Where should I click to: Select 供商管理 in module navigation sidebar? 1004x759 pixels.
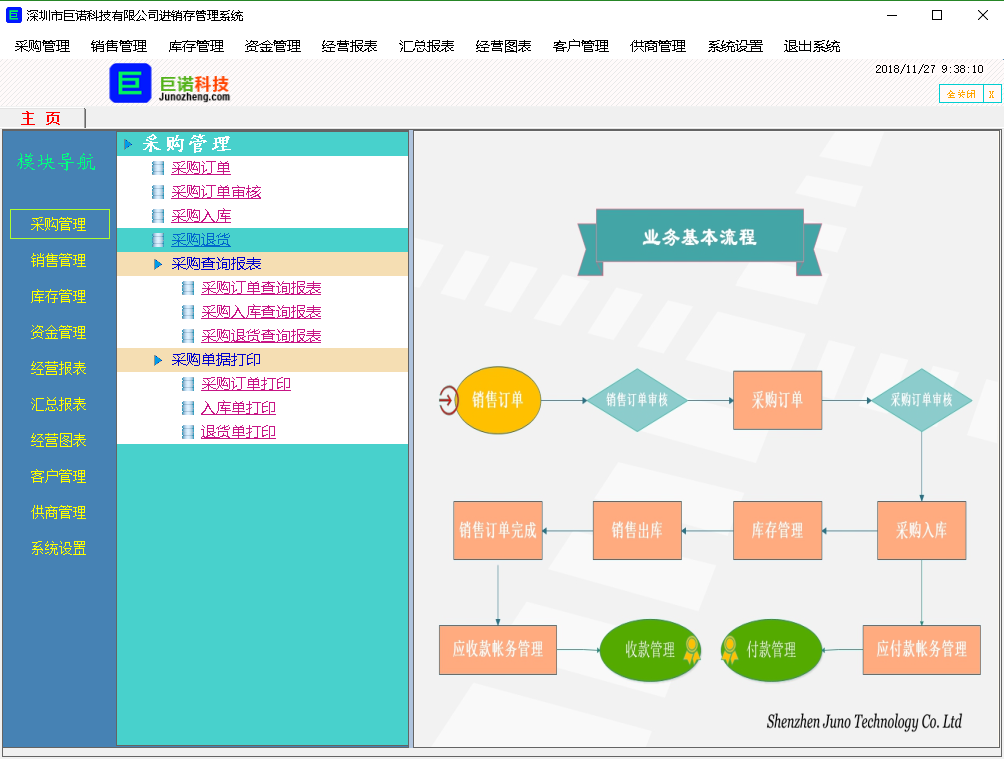[58, 512]
